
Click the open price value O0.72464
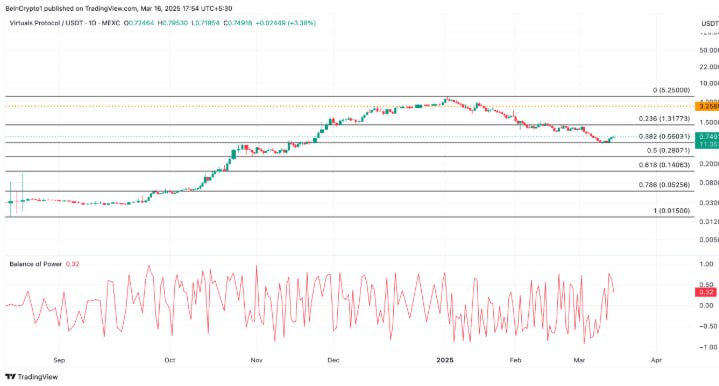coord(139,23)
